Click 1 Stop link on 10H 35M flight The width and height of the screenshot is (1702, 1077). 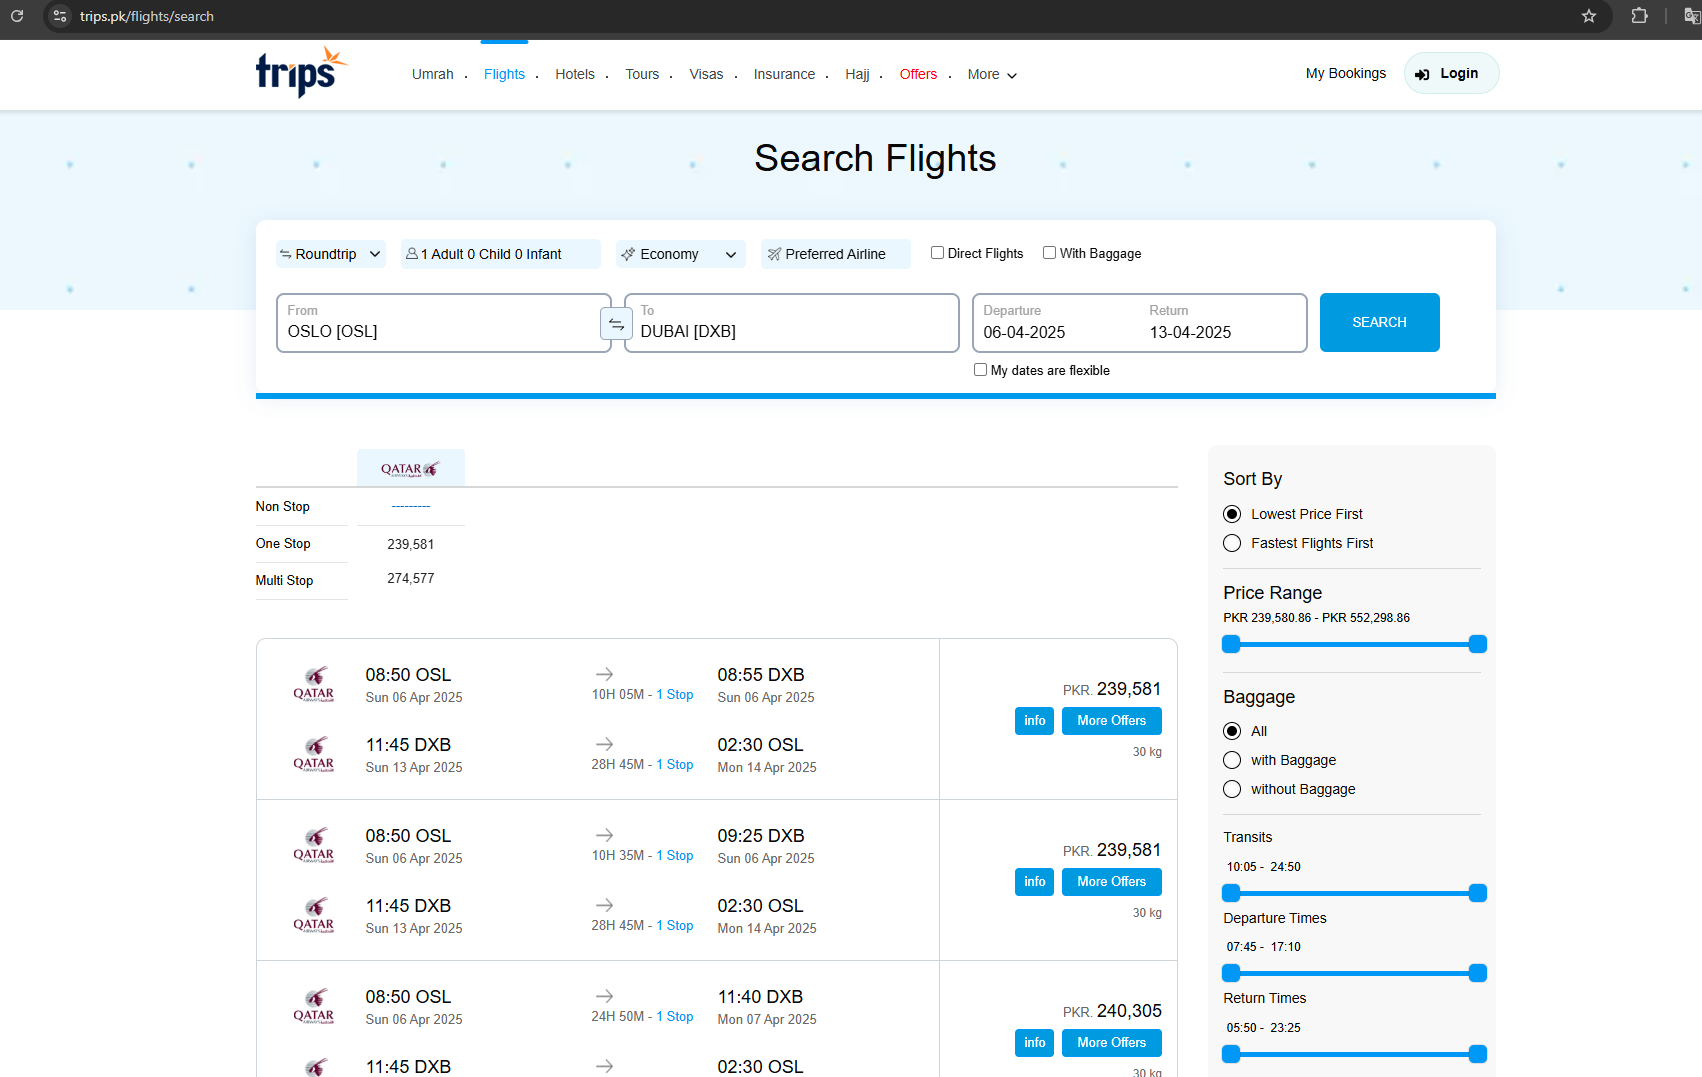[x=675, y=855]
